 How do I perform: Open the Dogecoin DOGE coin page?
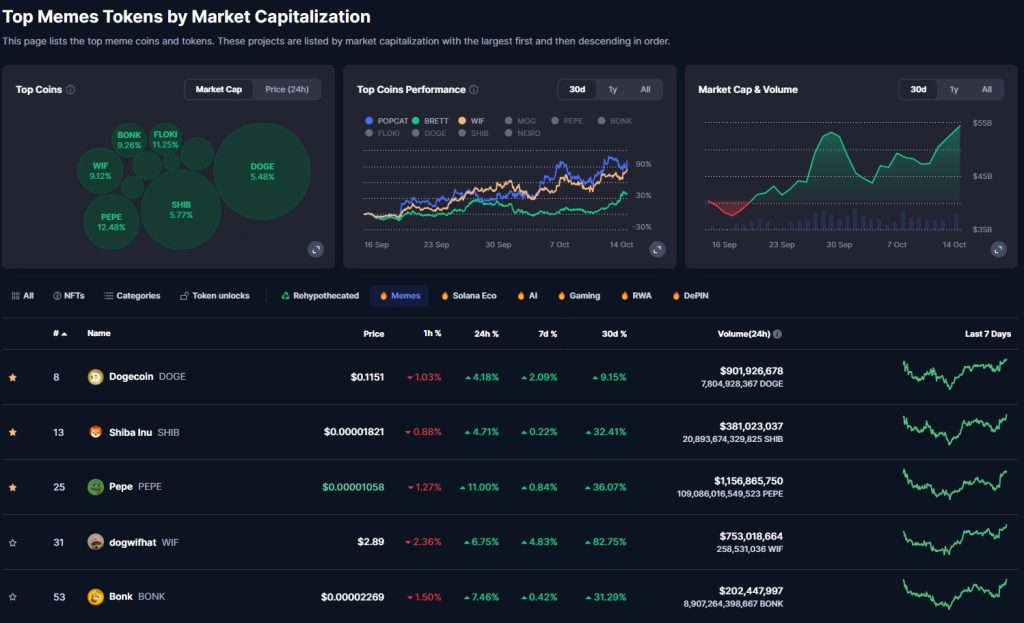147,377
